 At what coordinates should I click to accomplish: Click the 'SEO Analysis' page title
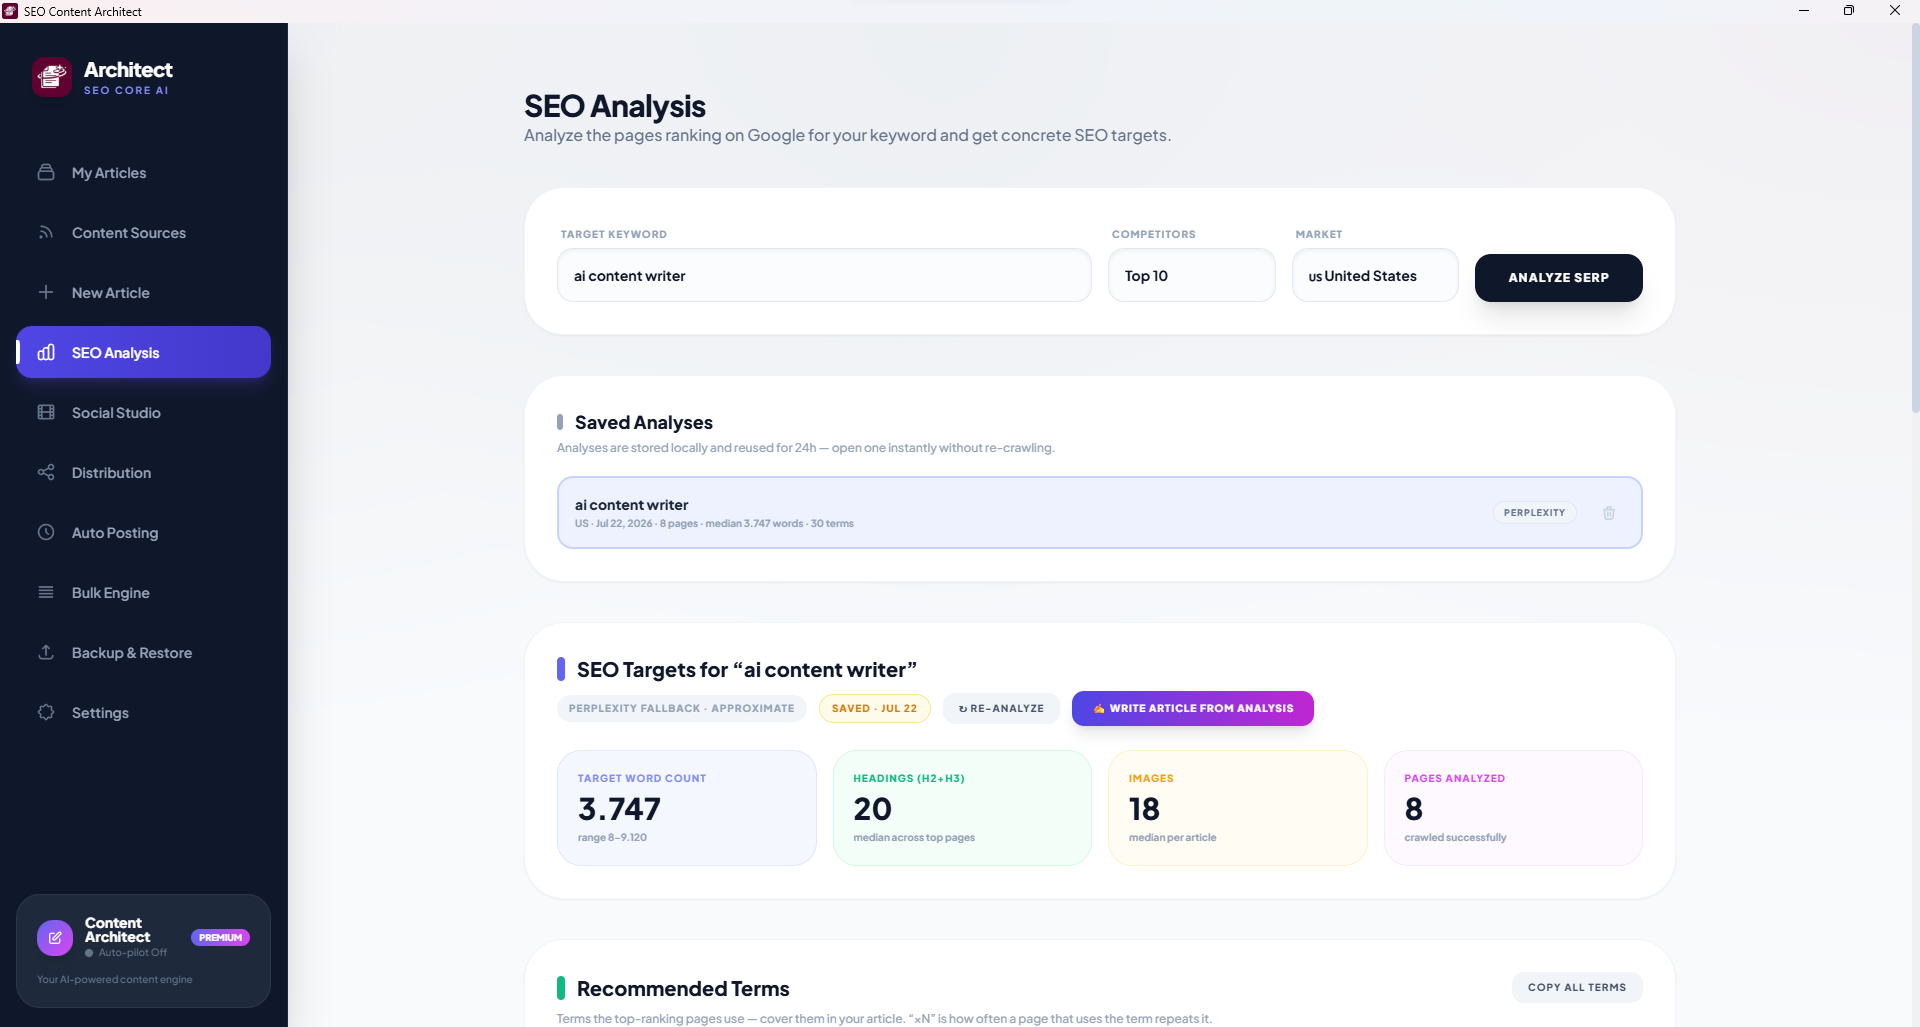click(615, 106)
